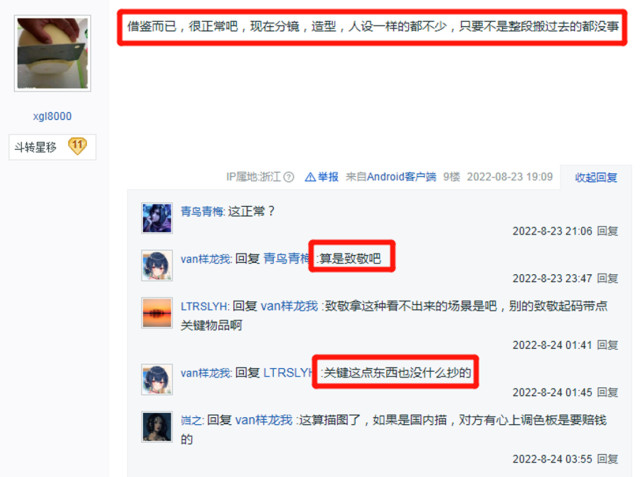Image resolution: width=641 pixels, height=477 pixels.
Task: Click 回复 beside the 03:55 comment
Action: pos(607,459)
